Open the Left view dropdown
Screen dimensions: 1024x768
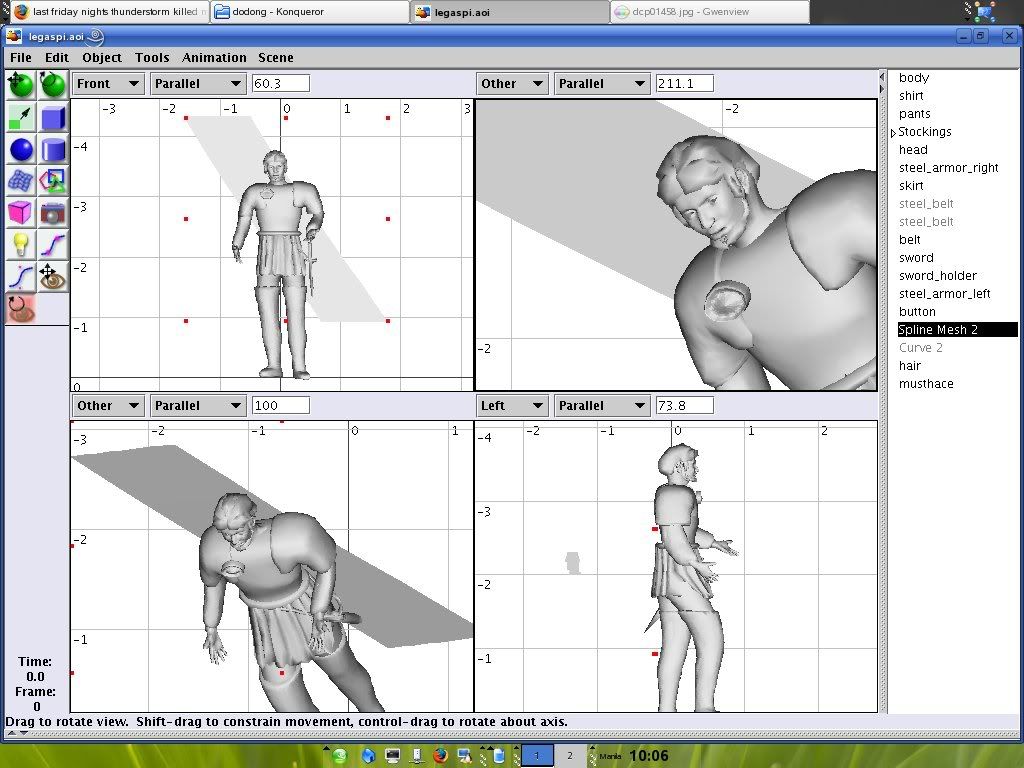click(x=512, y=406)
